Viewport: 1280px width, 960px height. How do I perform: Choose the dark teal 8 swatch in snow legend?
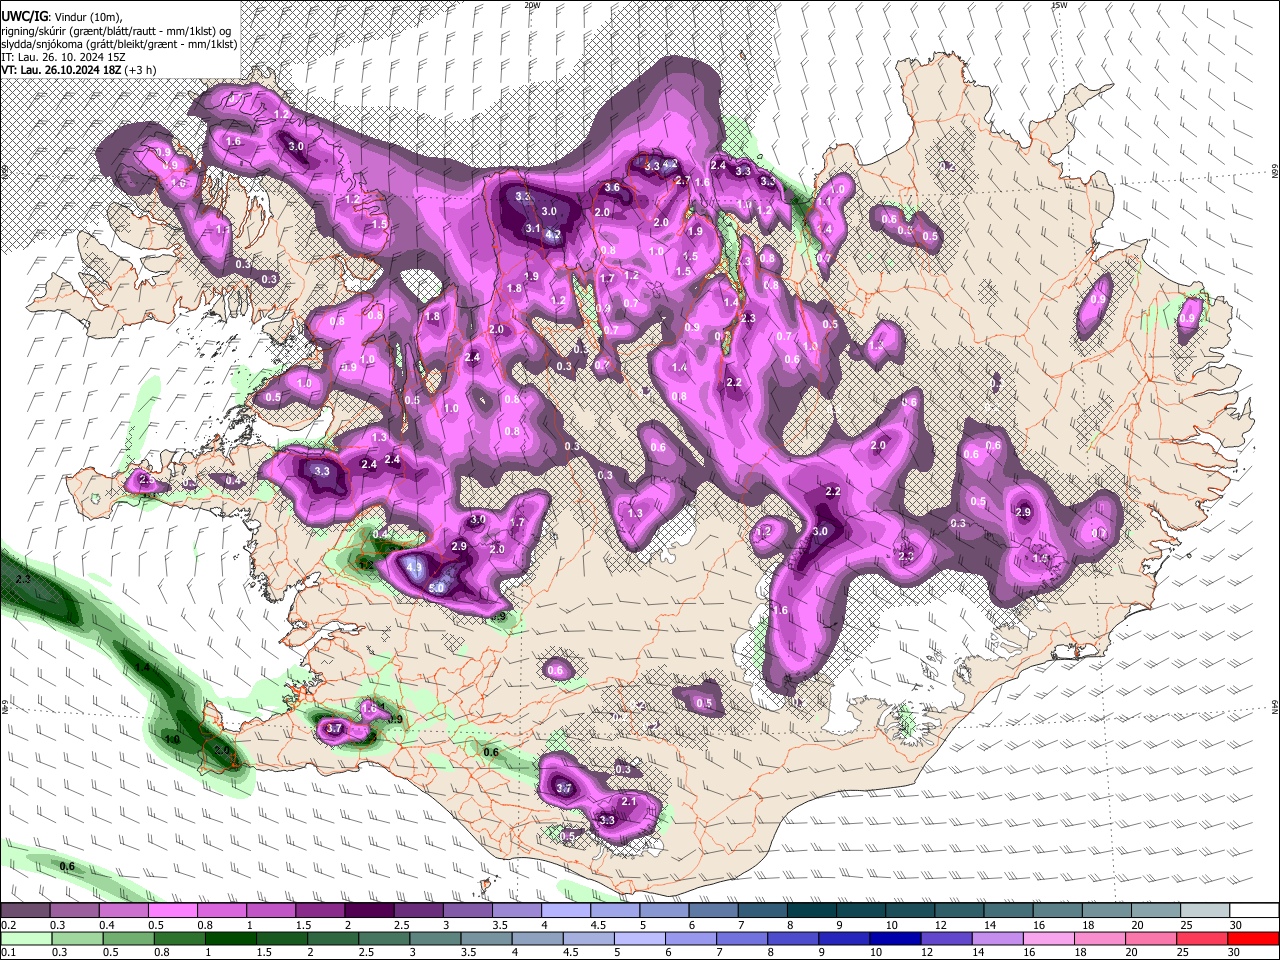click(x=812, y=910)
